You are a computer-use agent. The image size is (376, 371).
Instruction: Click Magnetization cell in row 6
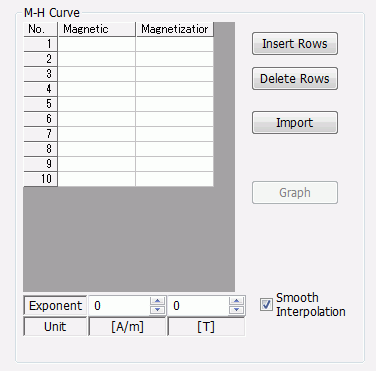click(x=175, y=119)
